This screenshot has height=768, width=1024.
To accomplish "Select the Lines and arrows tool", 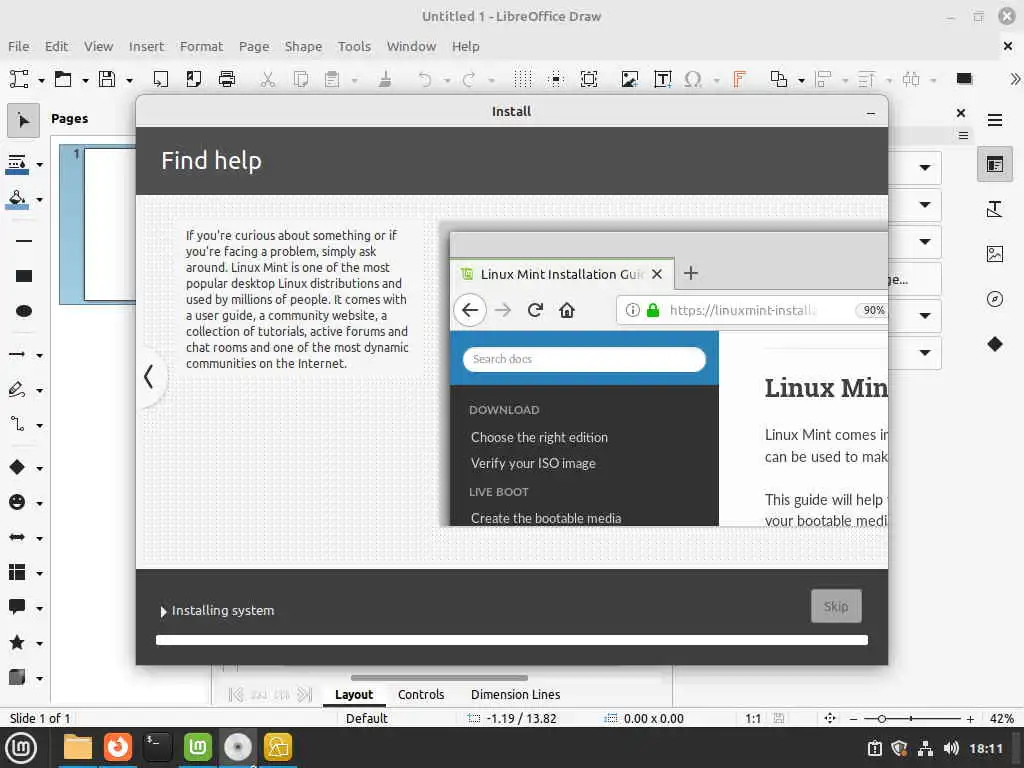I will click(17, 354).
